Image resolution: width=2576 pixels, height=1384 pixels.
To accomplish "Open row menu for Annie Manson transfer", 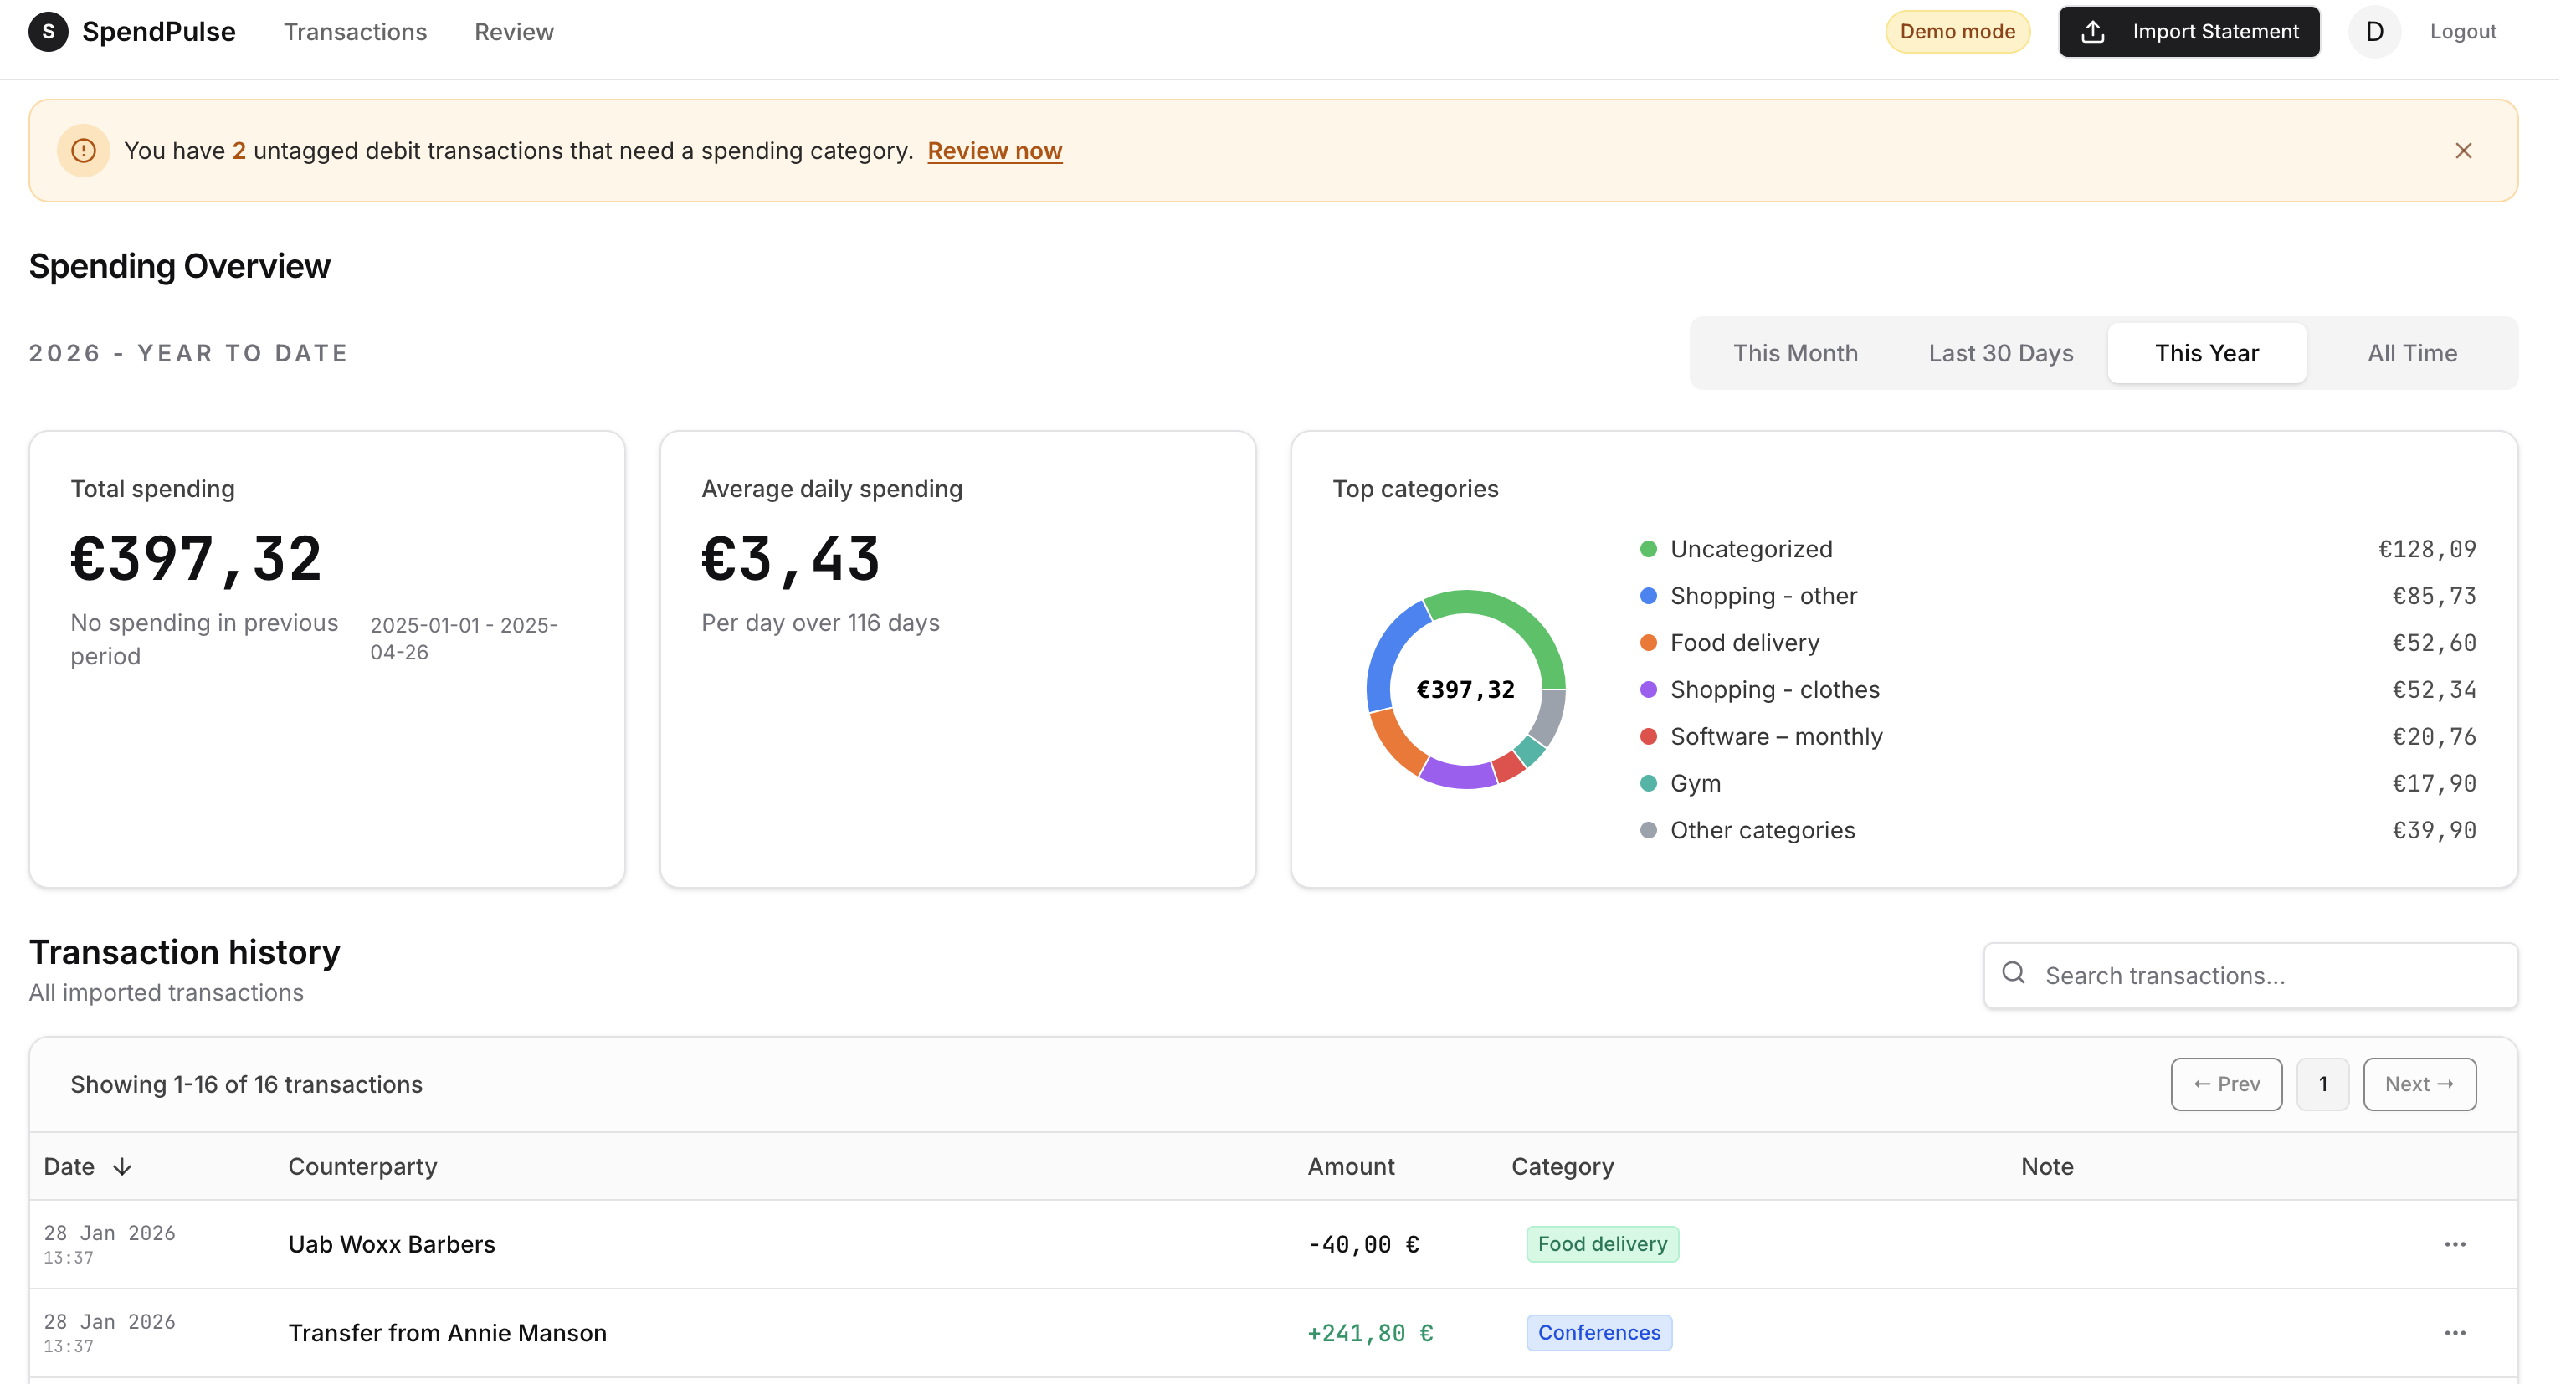I will [x=2455, y=1333].
